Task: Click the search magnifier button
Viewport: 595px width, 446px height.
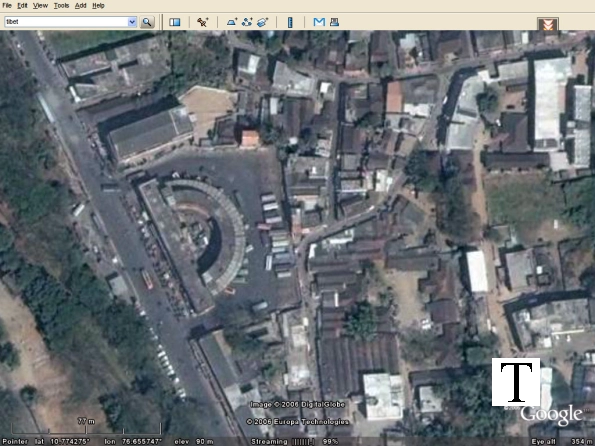Action: pos(147,22)
